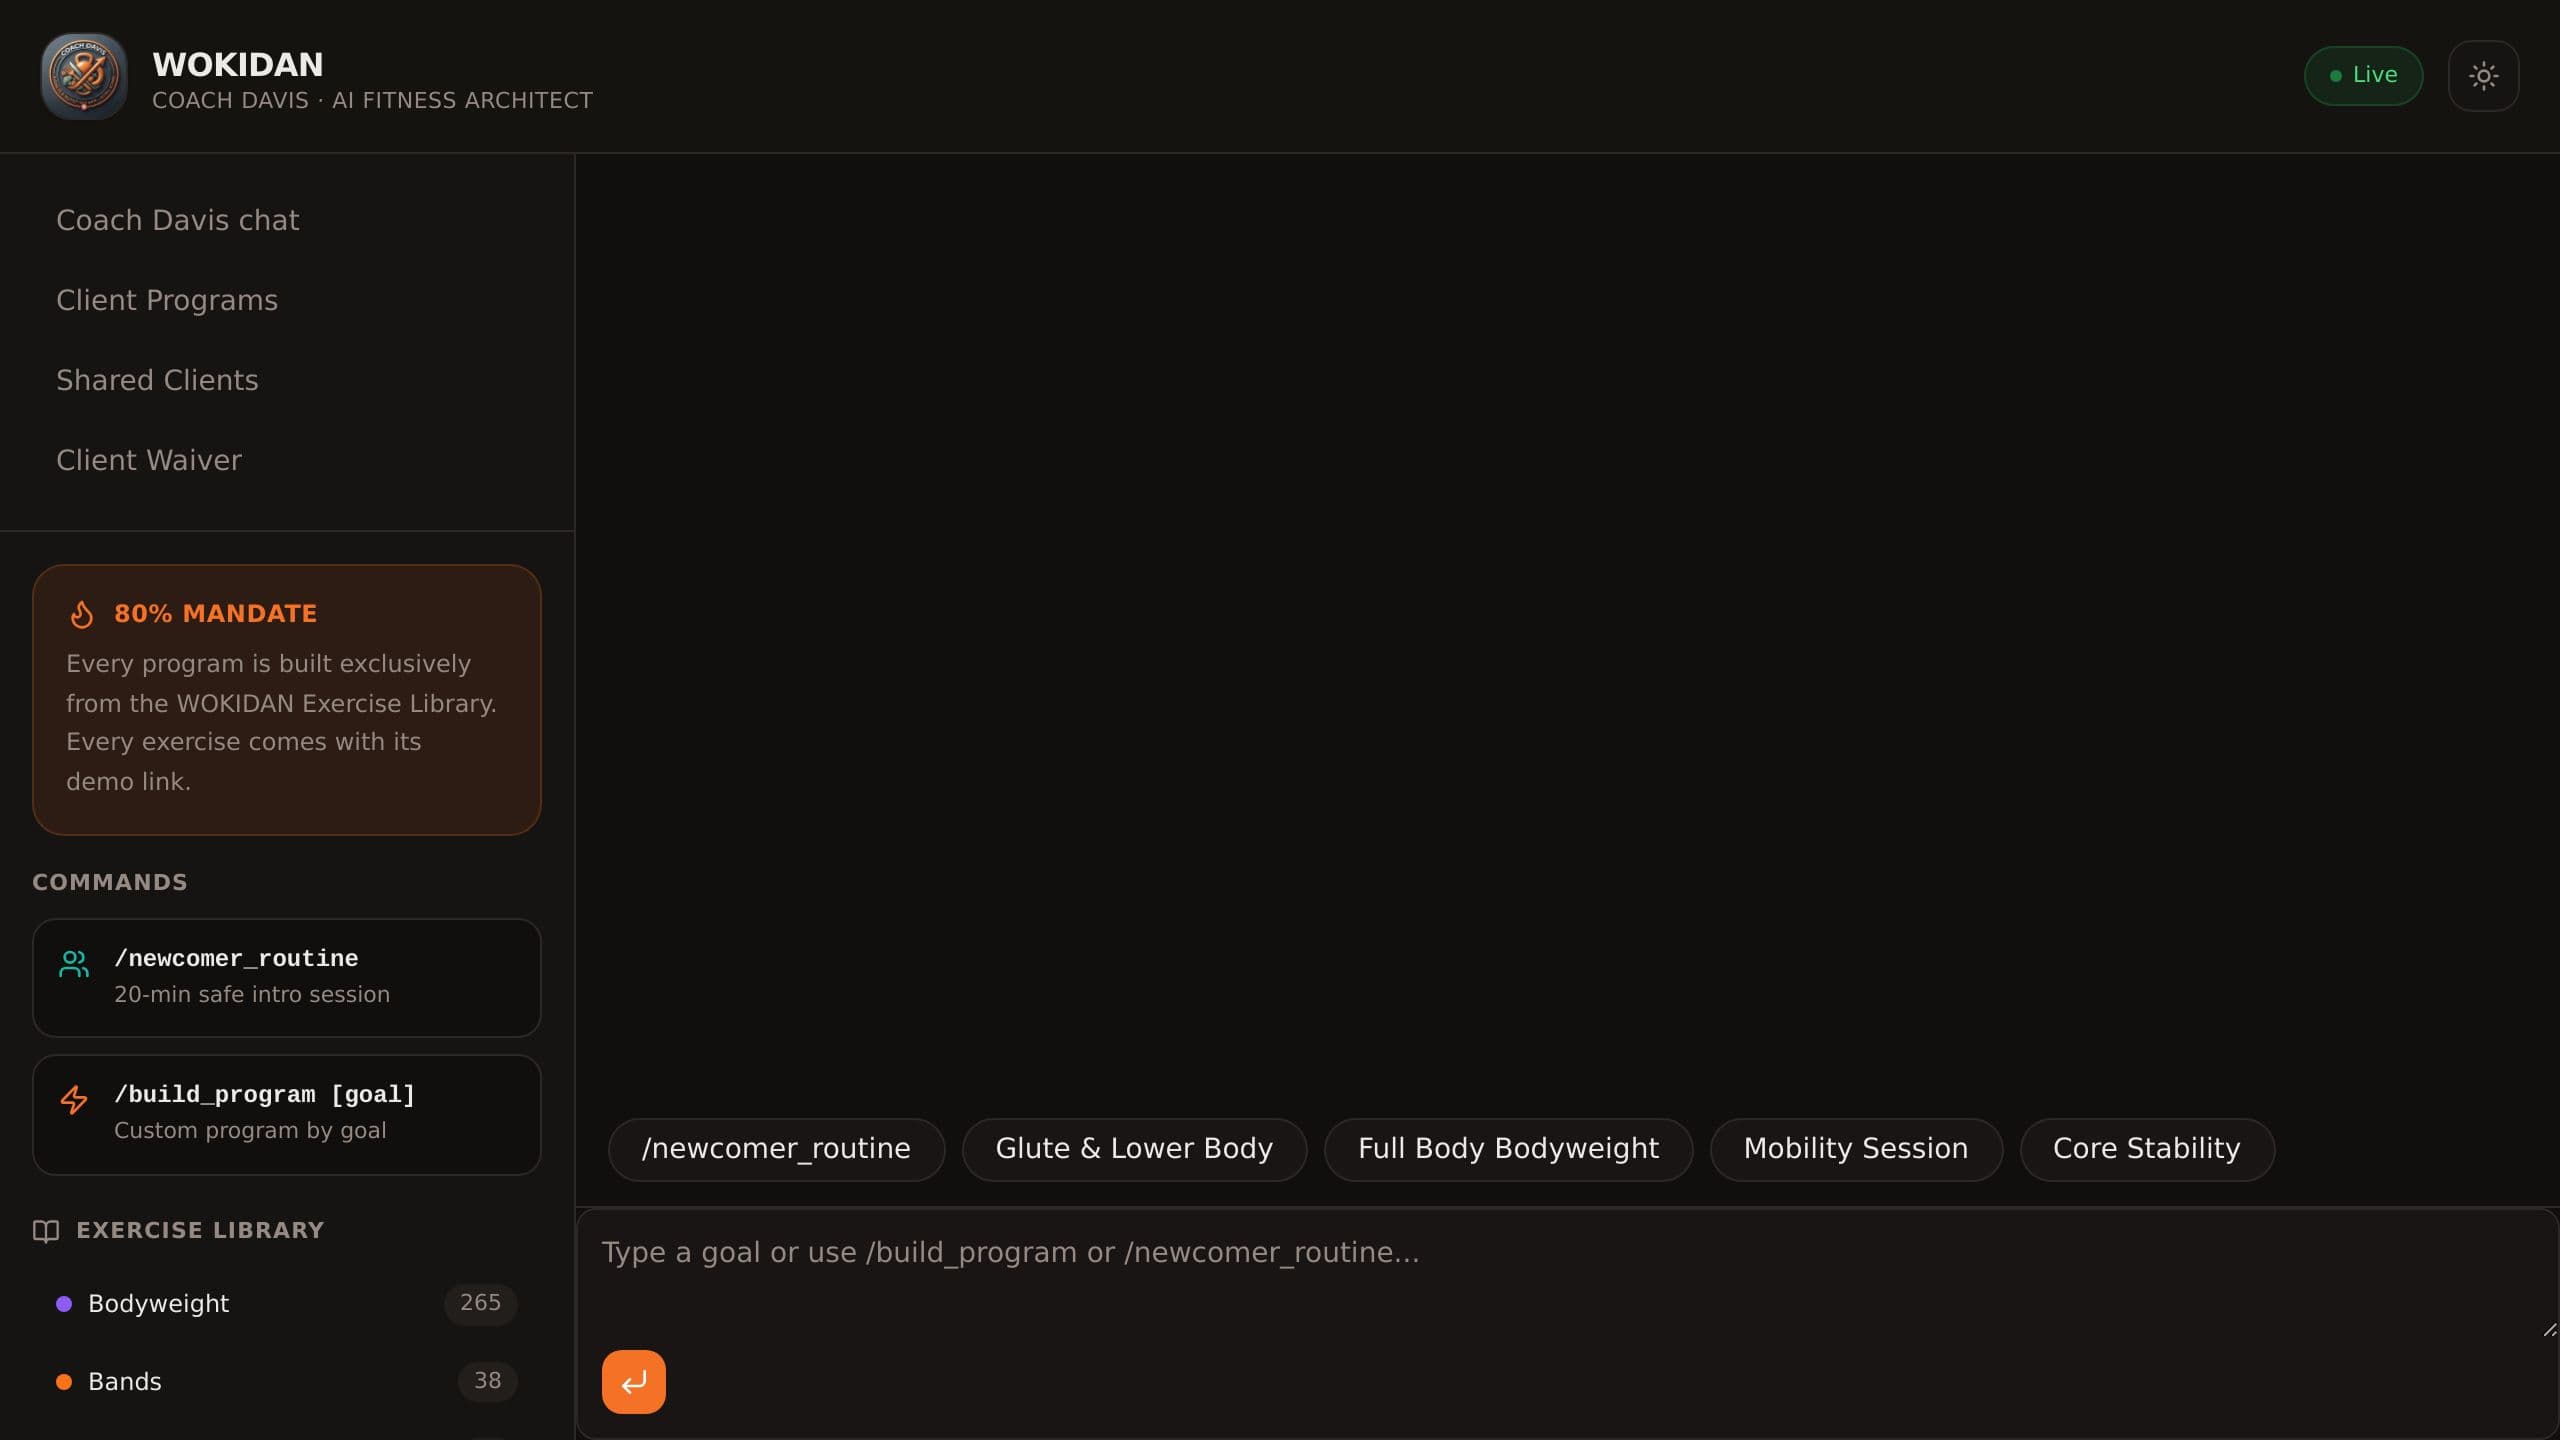Click the Exercise Library book icon
This screenshot has width=2560, height=1440.
(46, 1231)
